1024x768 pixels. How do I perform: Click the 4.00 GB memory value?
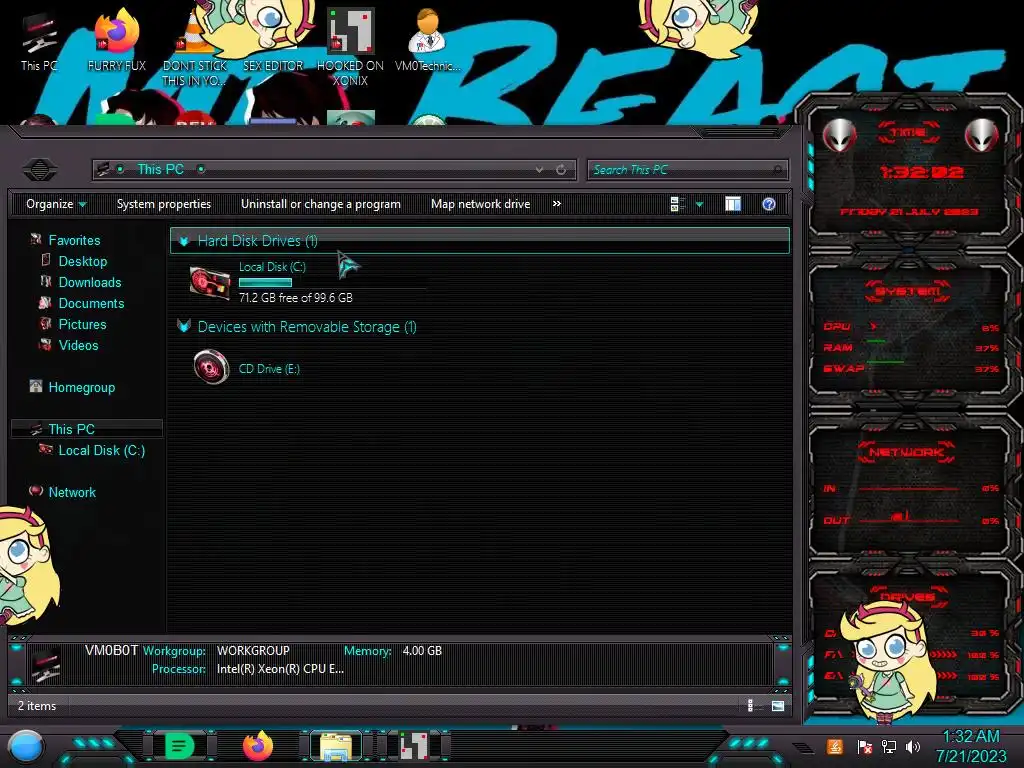422,650
